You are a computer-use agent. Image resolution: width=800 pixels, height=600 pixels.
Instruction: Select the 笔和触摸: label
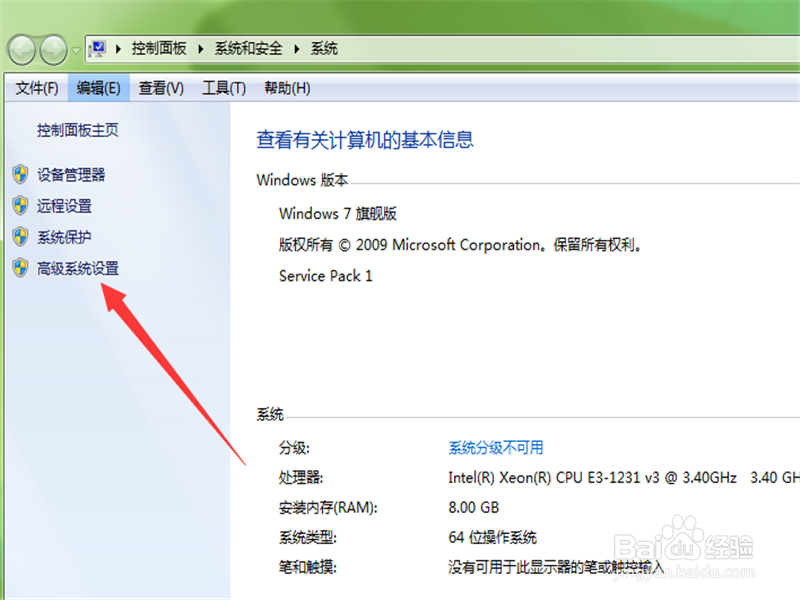pos(308,567)
